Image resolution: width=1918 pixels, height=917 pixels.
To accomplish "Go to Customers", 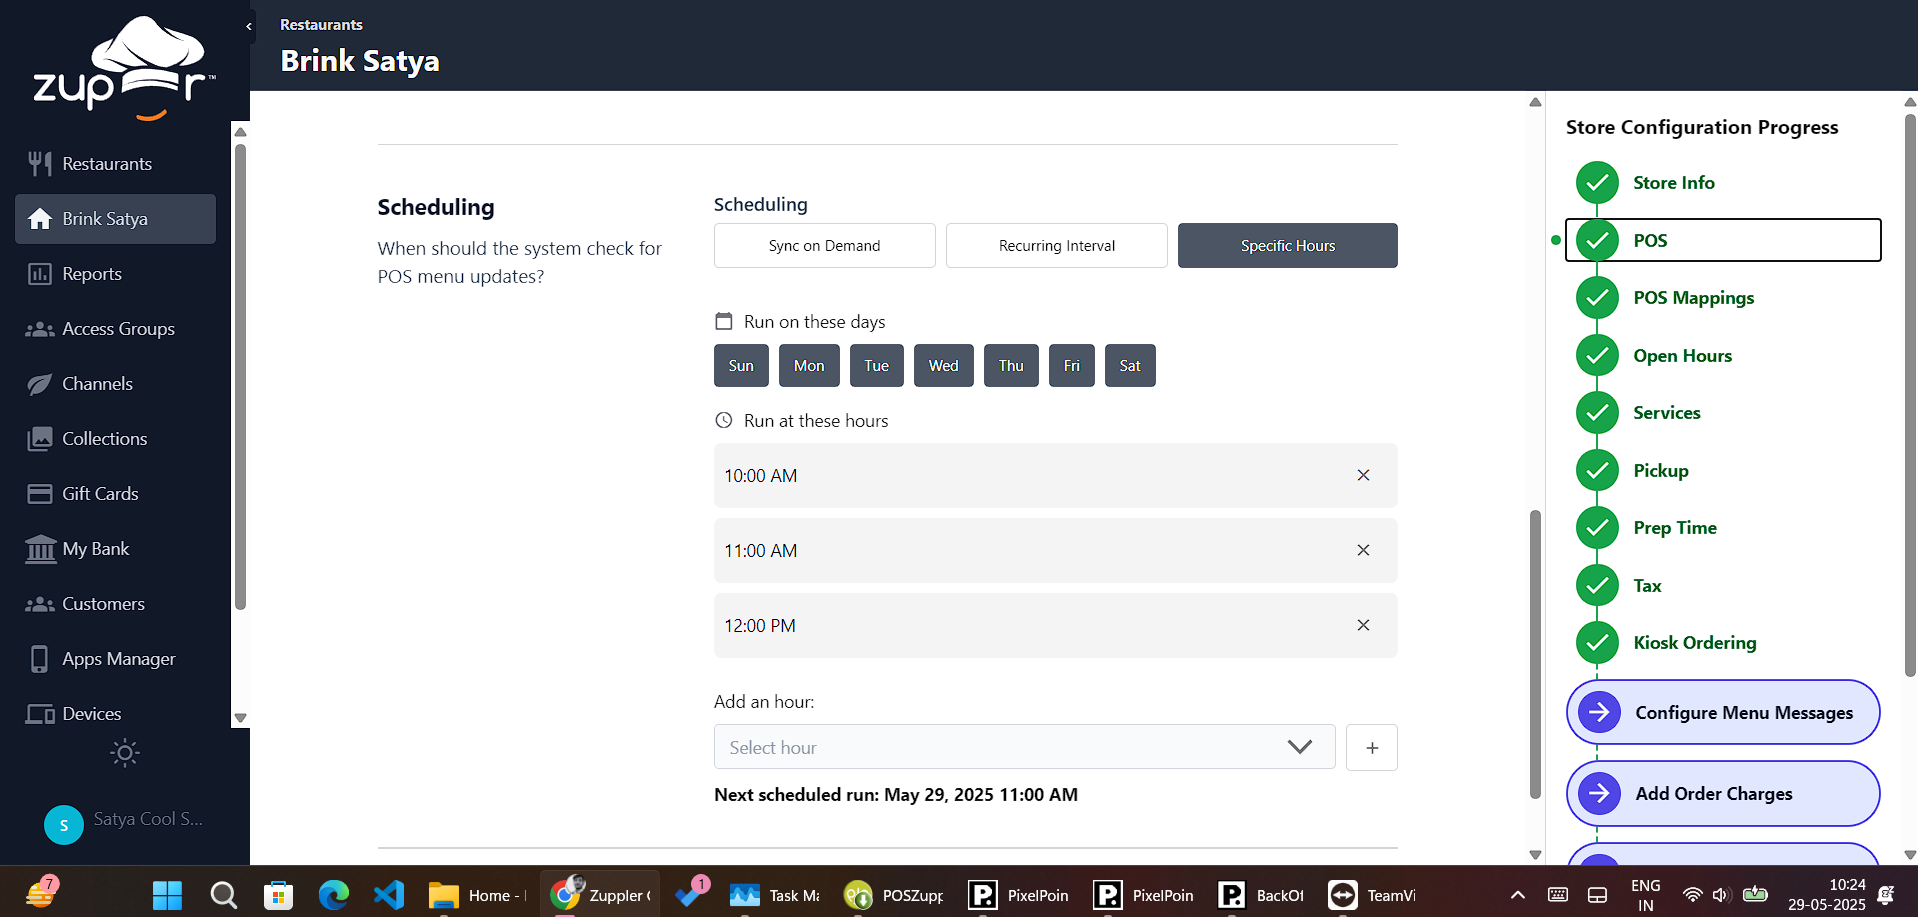I will 115,604.
